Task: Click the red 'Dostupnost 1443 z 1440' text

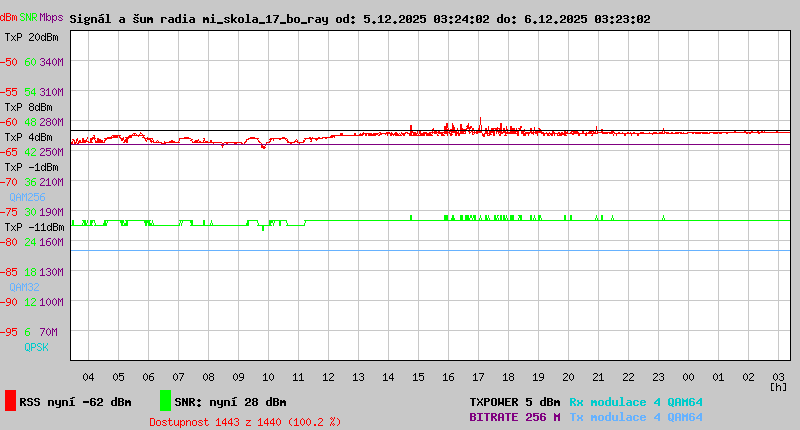Action: tap(245, 422)
